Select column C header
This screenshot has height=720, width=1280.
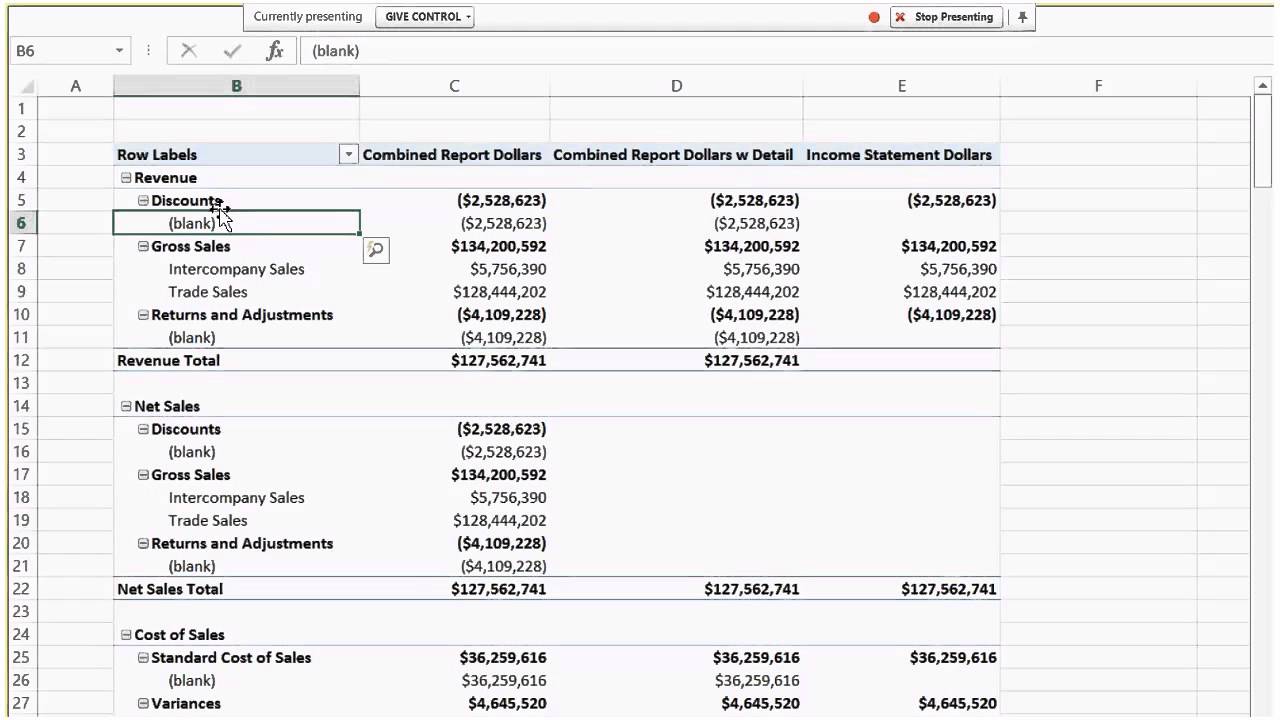[454, 87]
